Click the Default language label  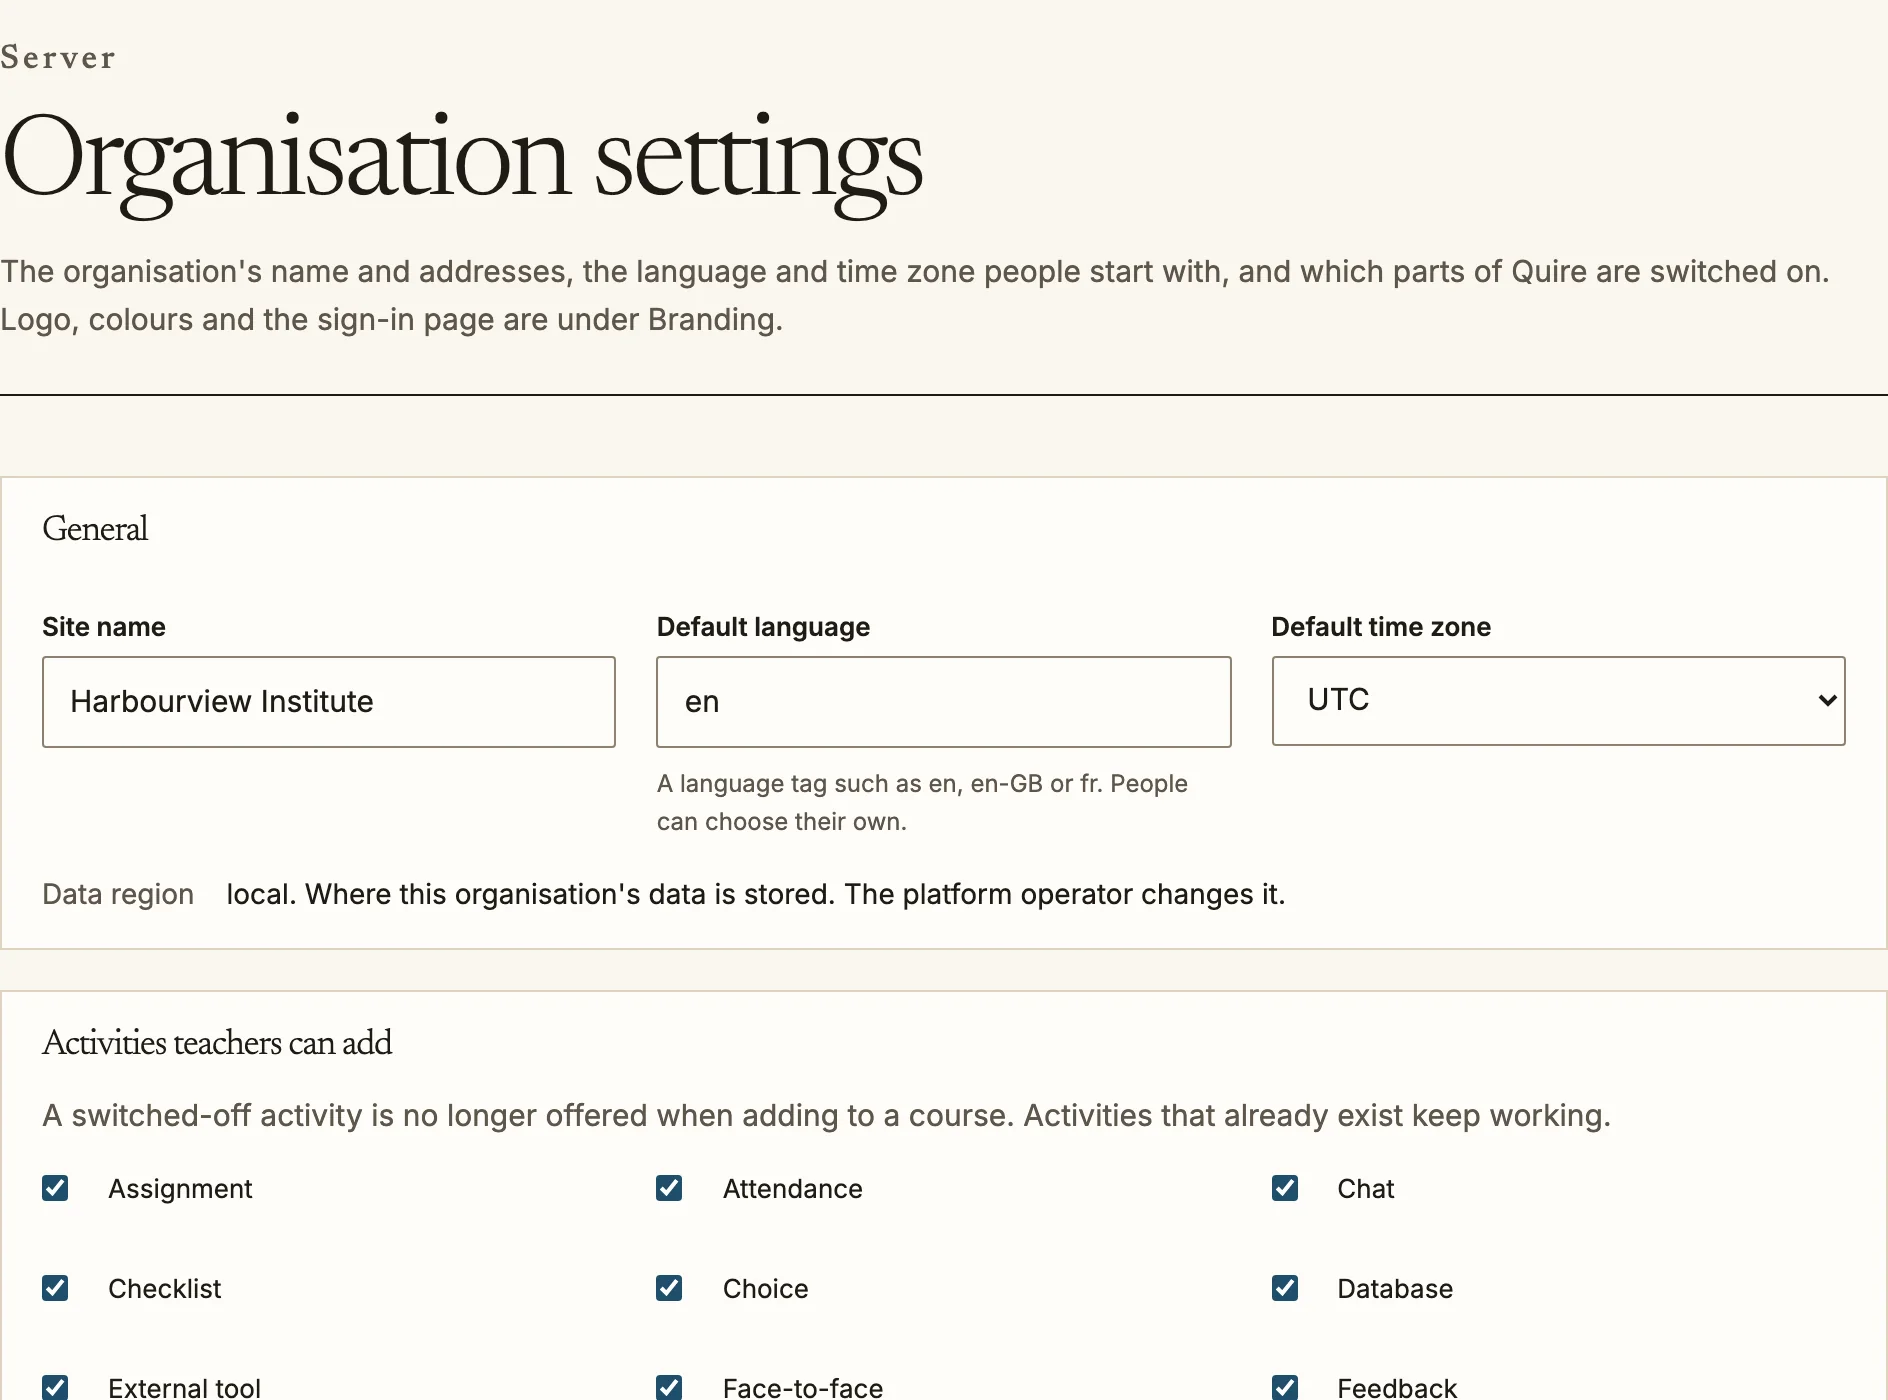763,627
